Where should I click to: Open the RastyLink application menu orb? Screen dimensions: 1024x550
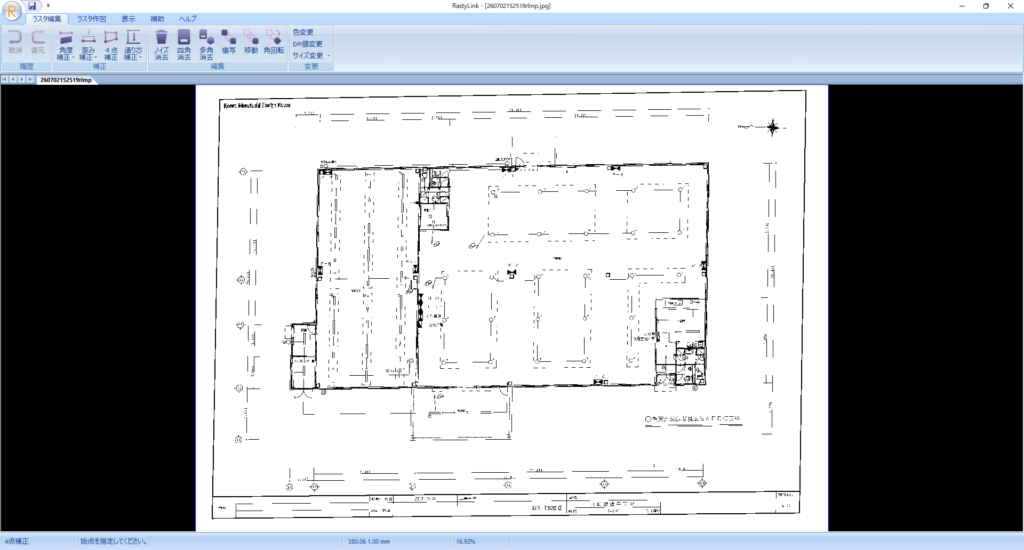pos(11,11)
